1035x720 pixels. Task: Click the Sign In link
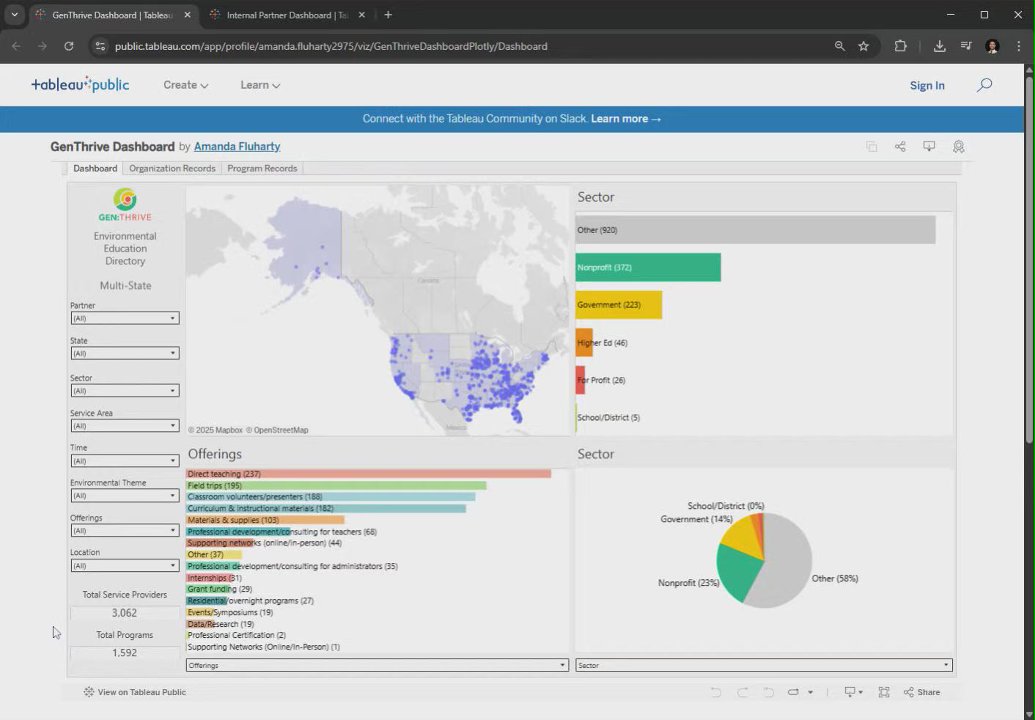(x=927, y=85)
